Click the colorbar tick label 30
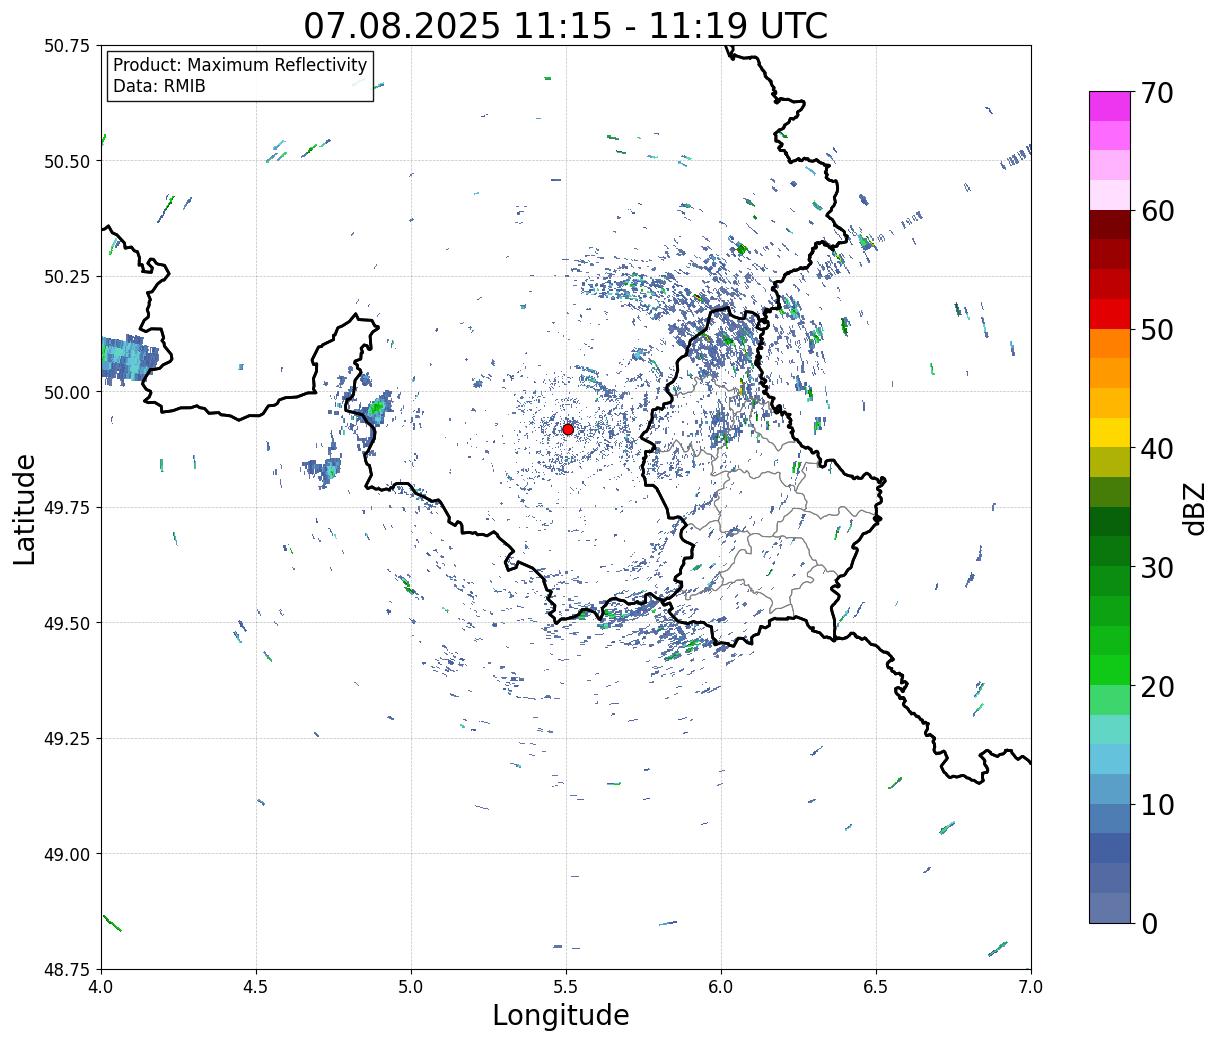 (x=1156, y=568)
